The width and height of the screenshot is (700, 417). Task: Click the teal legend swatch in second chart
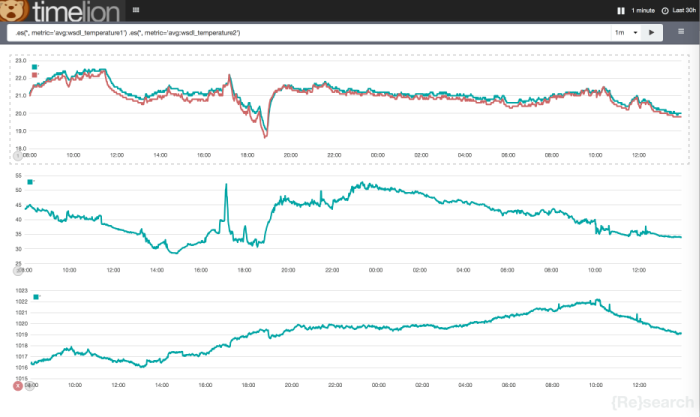click(x=30, y=182)
